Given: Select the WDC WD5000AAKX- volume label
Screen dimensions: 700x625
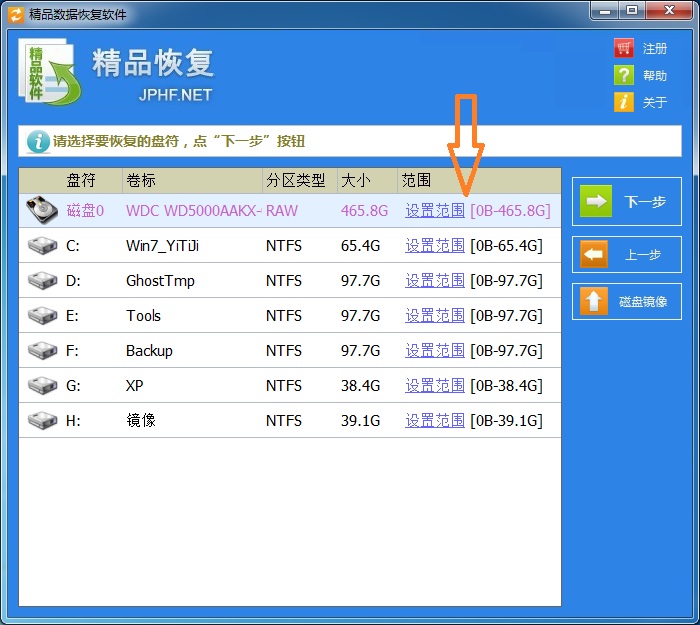Looking at the screenshot, I should (194, 210).
